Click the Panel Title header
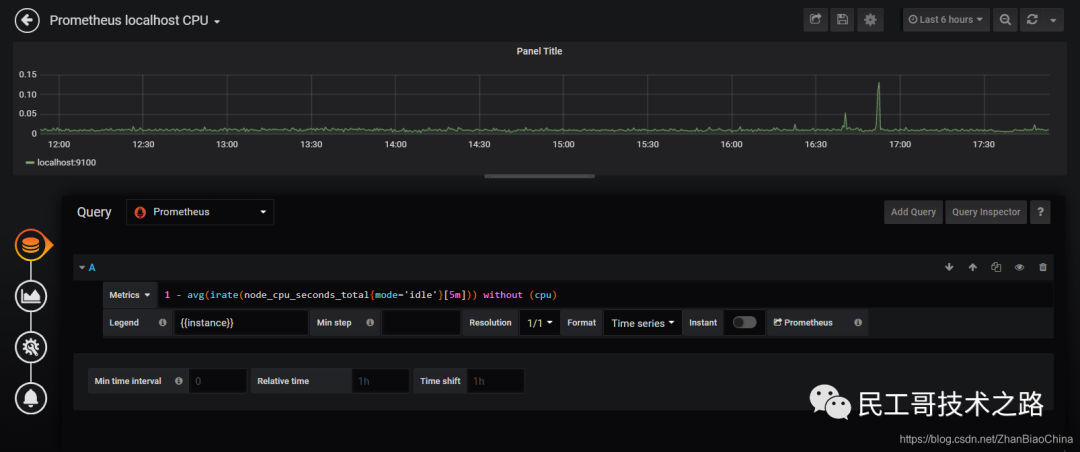 [539, 51]
